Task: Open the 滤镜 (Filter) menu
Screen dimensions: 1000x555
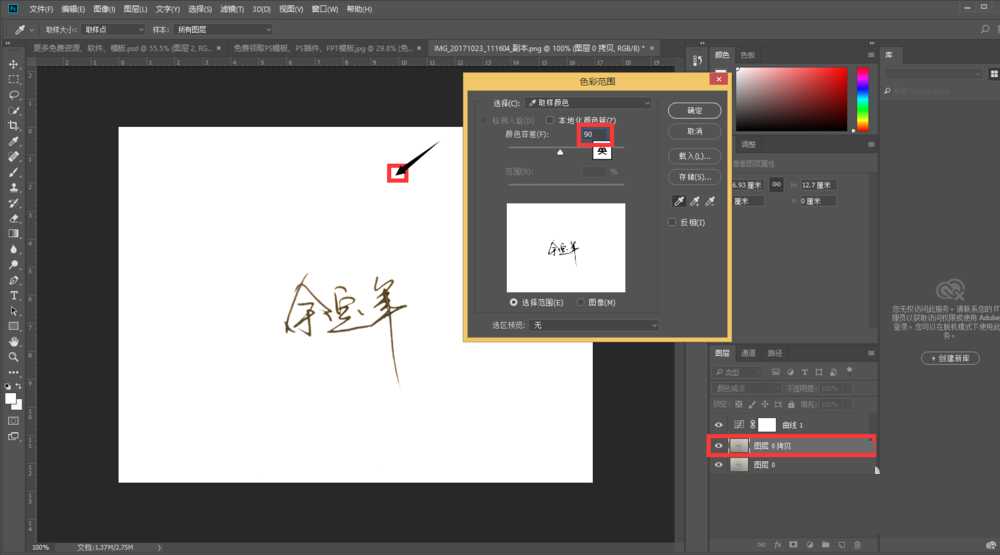Action: tap(231, 9)
